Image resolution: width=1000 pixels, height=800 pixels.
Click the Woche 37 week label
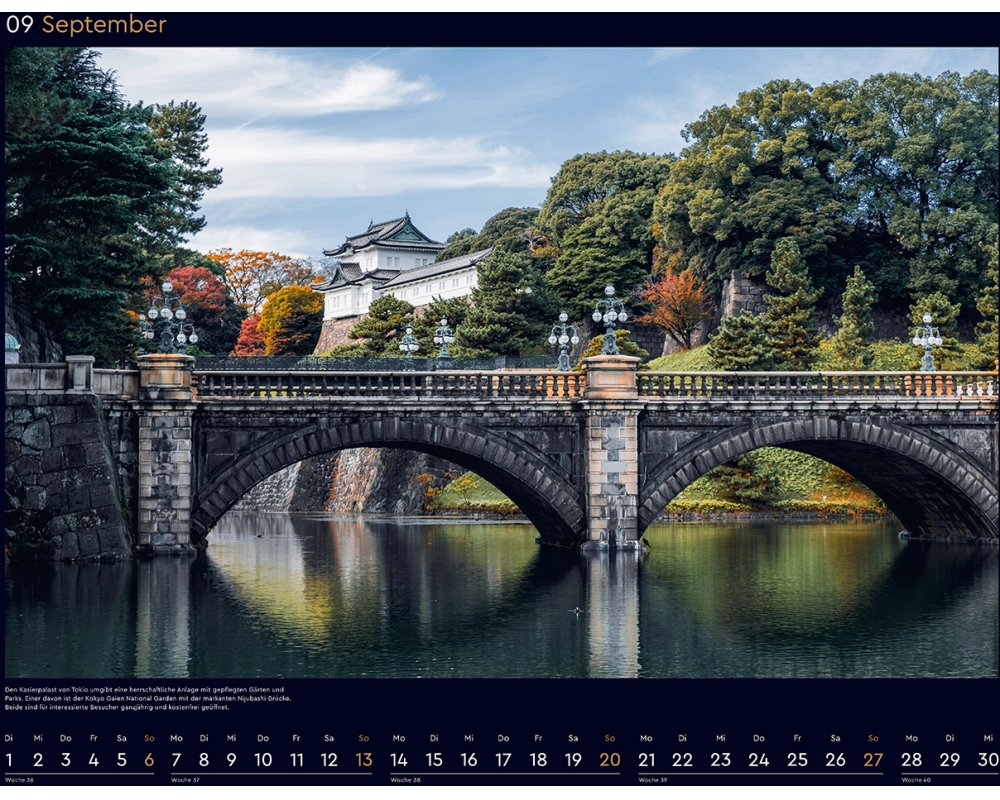(x=185, y=780)
